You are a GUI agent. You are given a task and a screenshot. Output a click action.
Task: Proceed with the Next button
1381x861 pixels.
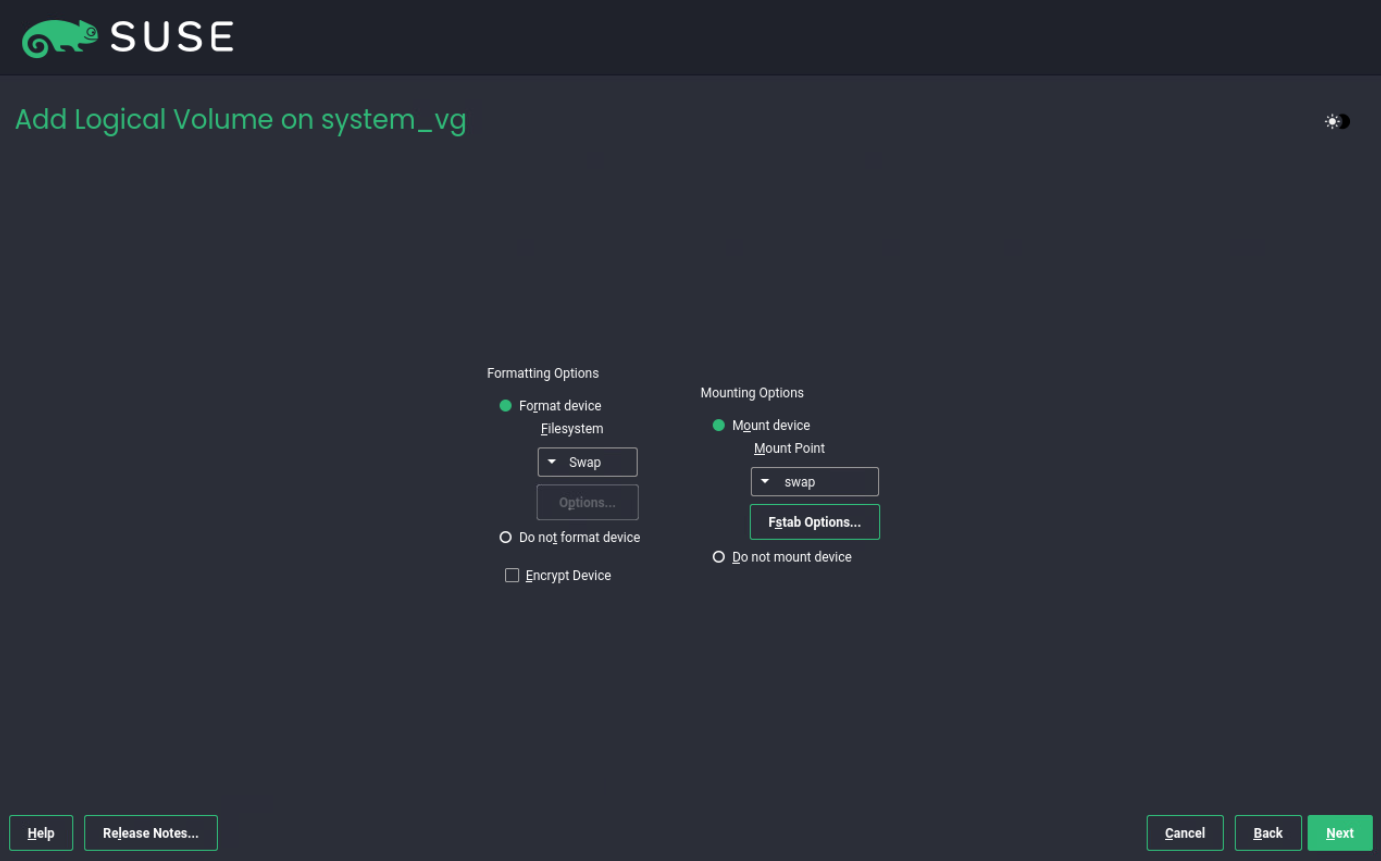pos(1340,833)
